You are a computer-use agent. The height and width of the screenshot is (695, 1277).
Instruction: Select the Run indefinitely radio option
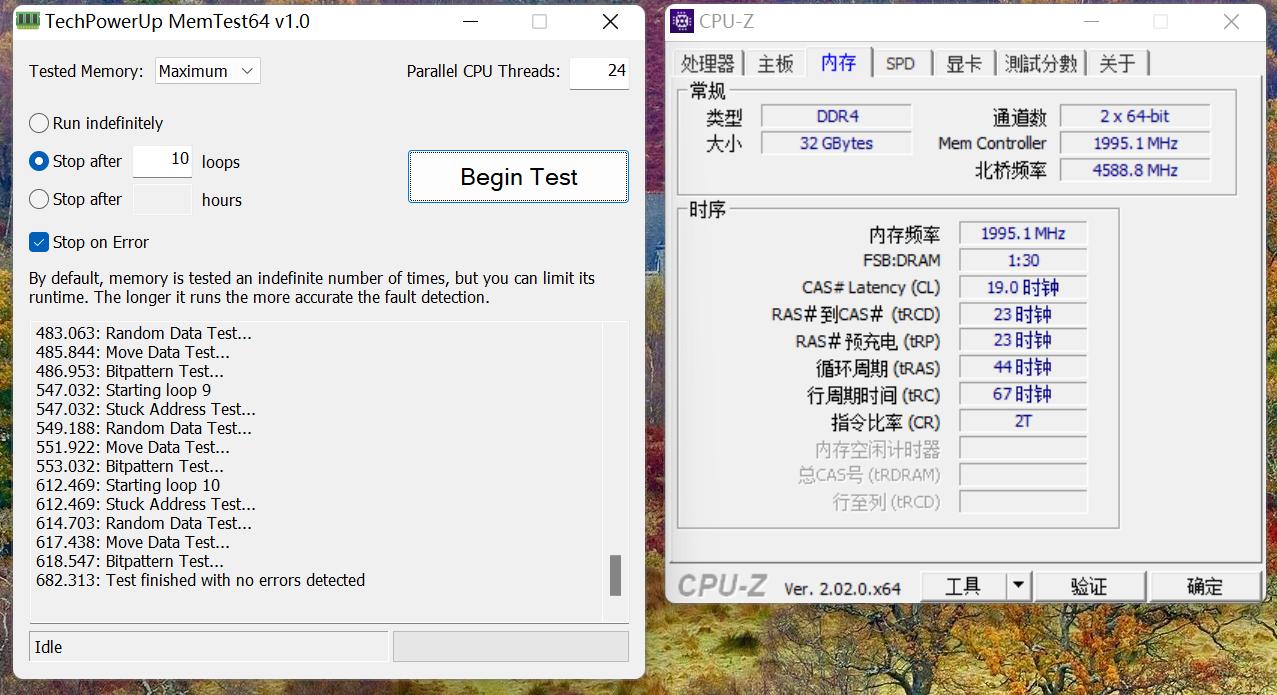click(x=39, y=123)
